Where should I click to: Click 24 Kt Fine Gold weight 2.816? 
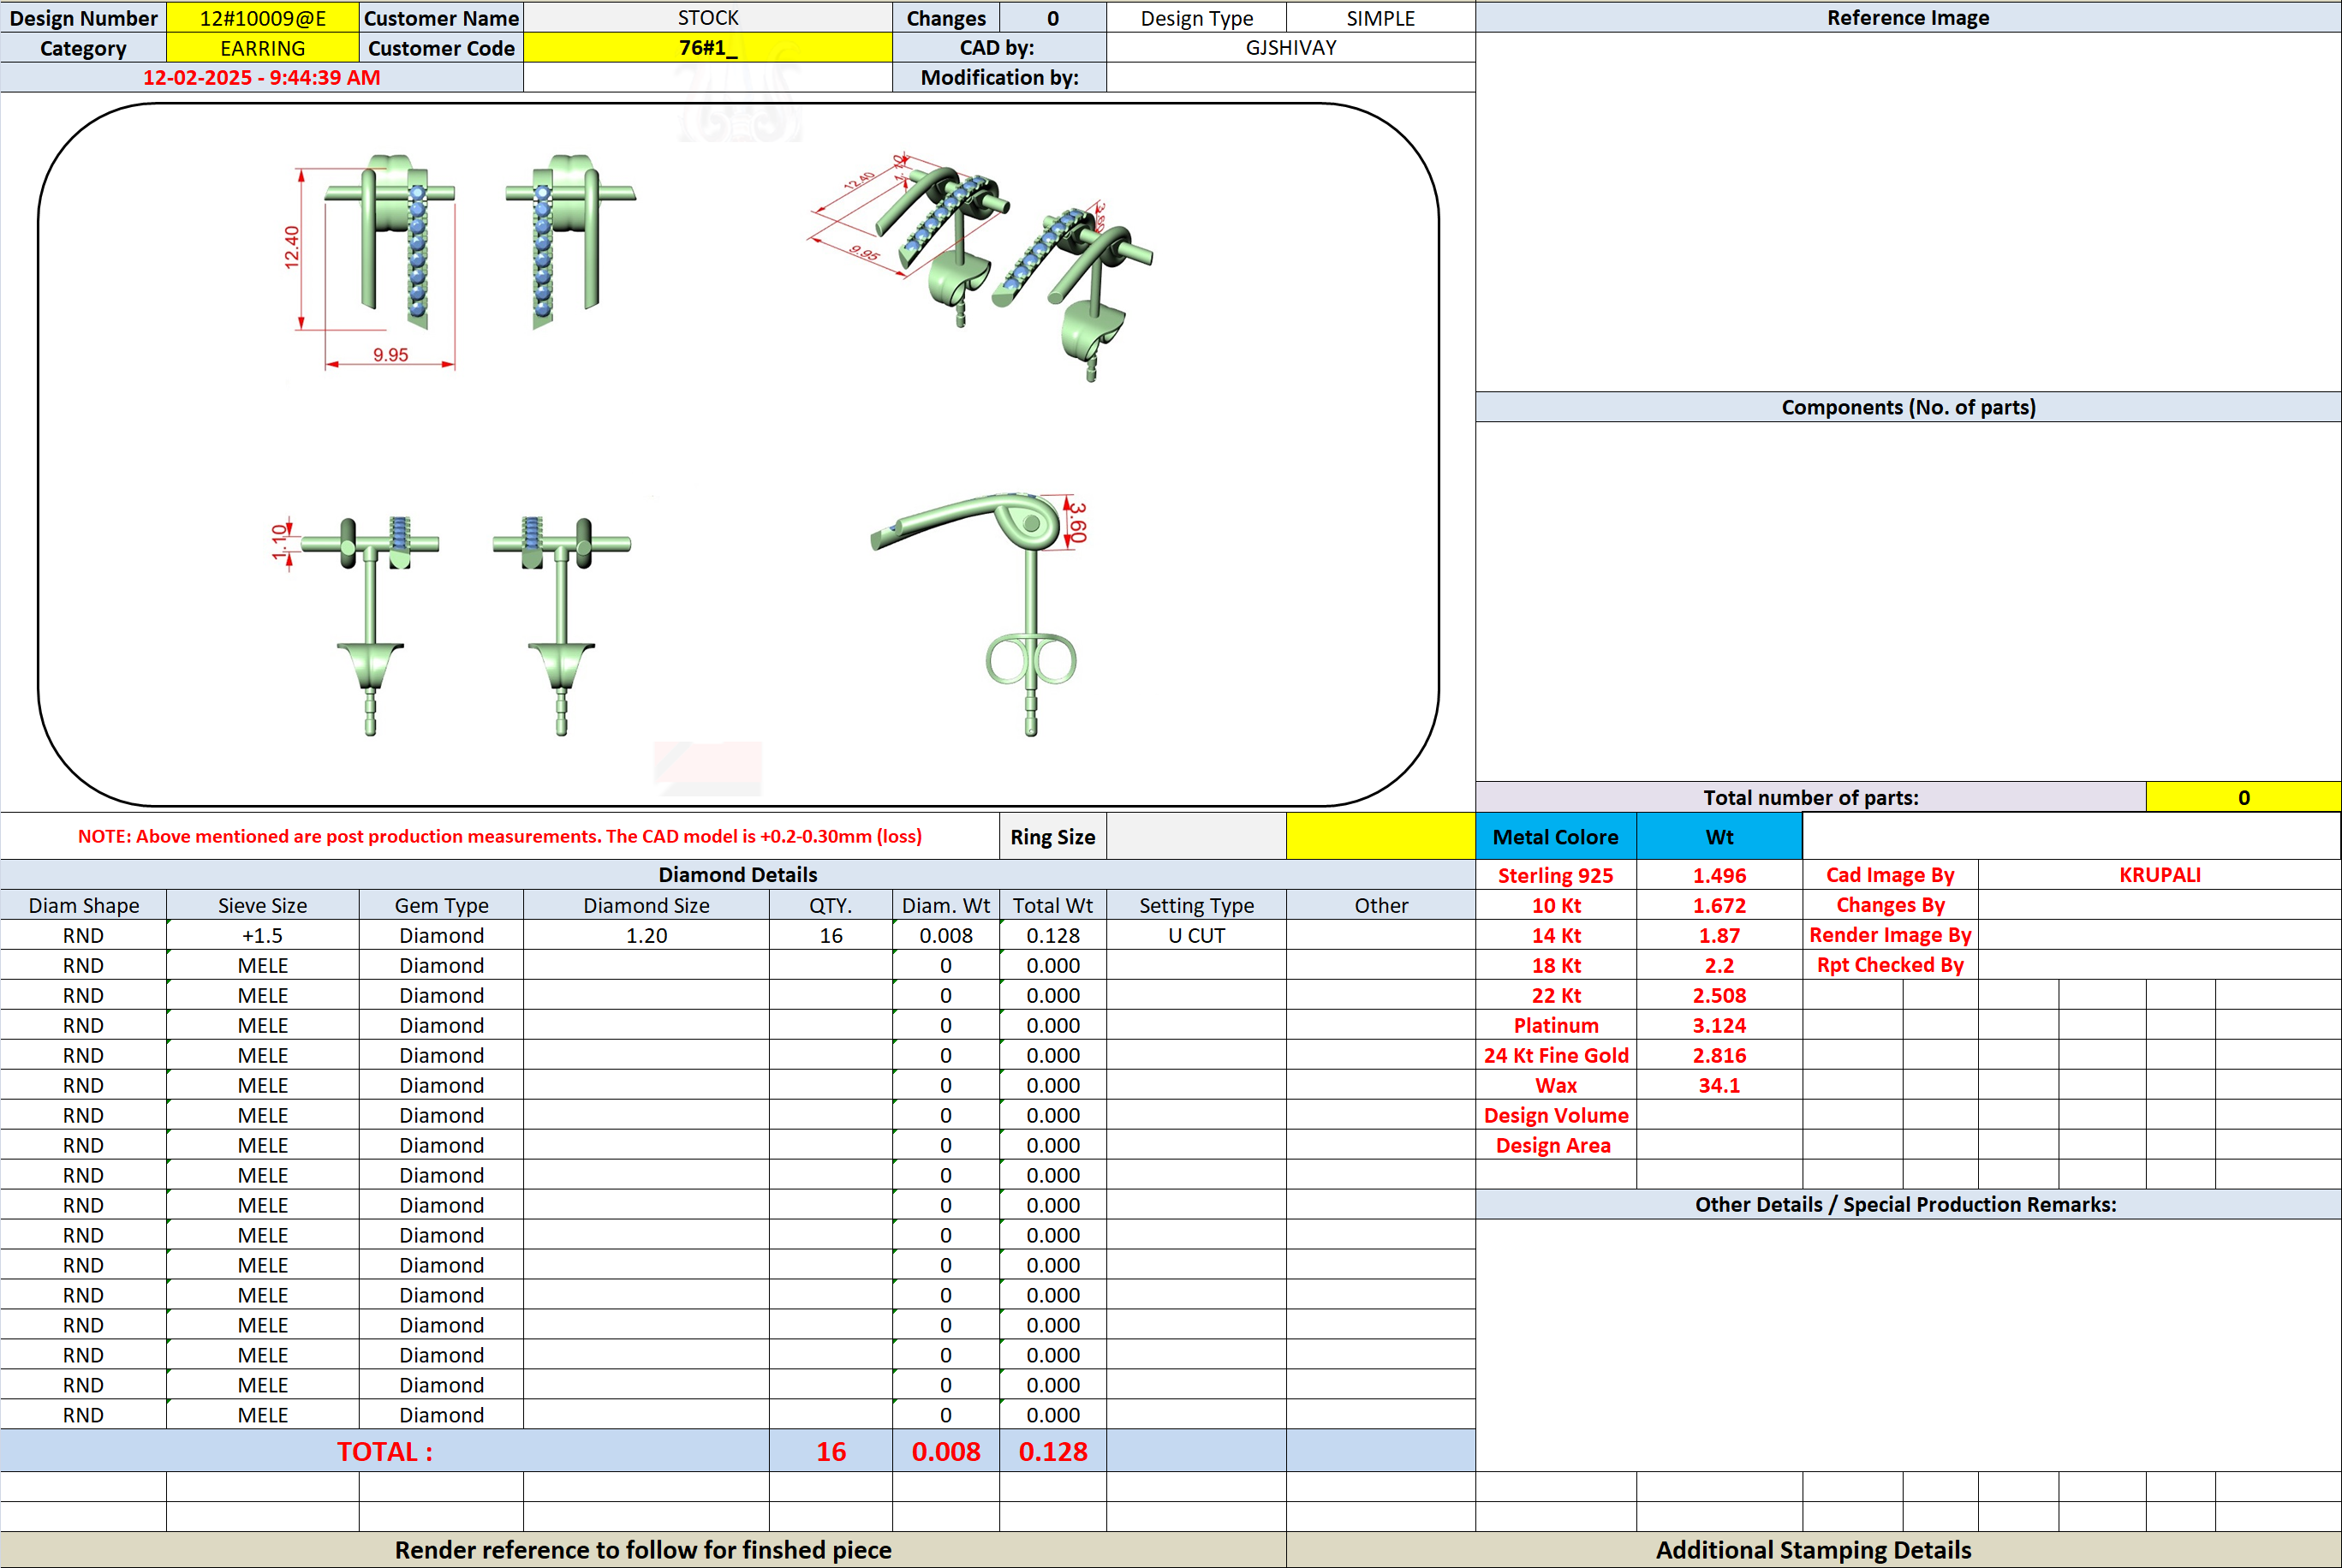click(x=1719, y=1055)
